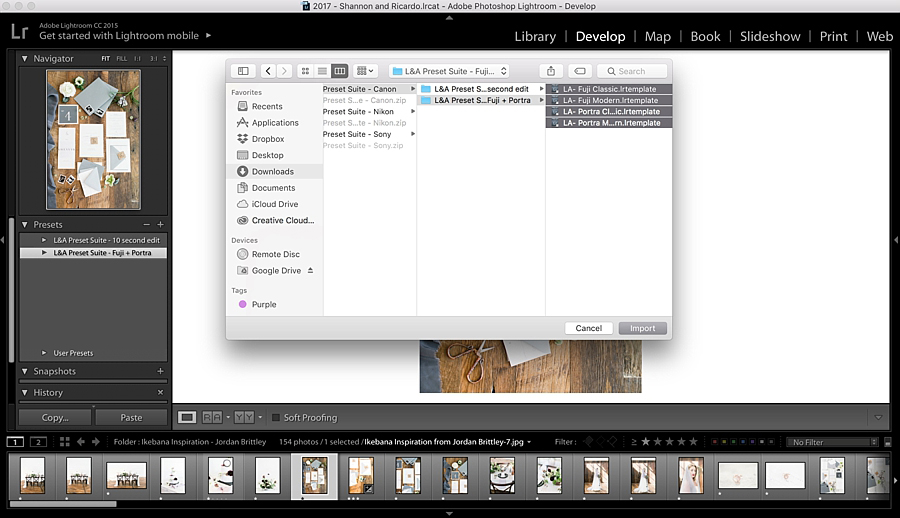Viewport: 900px width, 518px height.
Task: Switch to the Develop module
Action: pyautogui.click(x=600, y=36)
